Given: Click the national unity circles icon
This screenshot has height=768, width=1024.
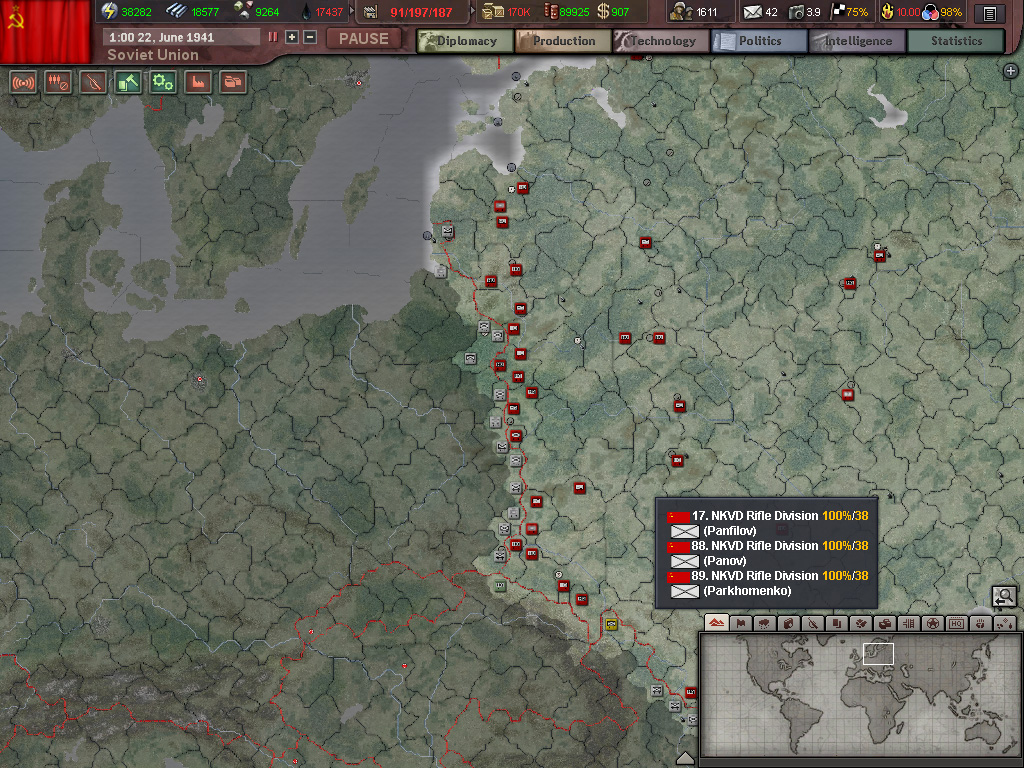Looking at the screenshot, I should click(930, 12).
